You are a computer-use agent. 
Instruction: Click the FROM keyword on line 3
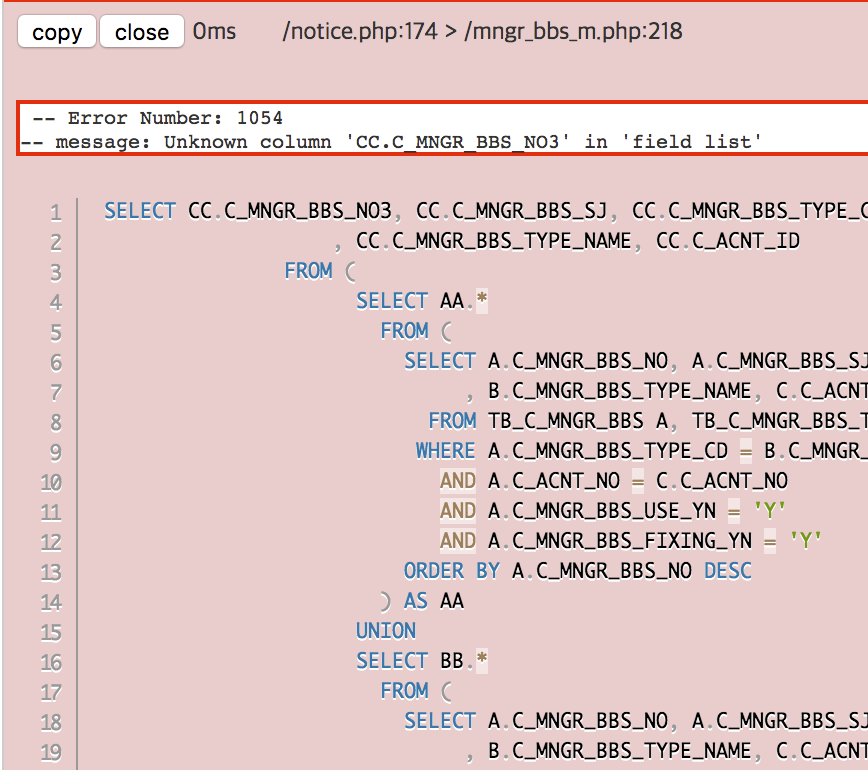[x=308, y=271]
